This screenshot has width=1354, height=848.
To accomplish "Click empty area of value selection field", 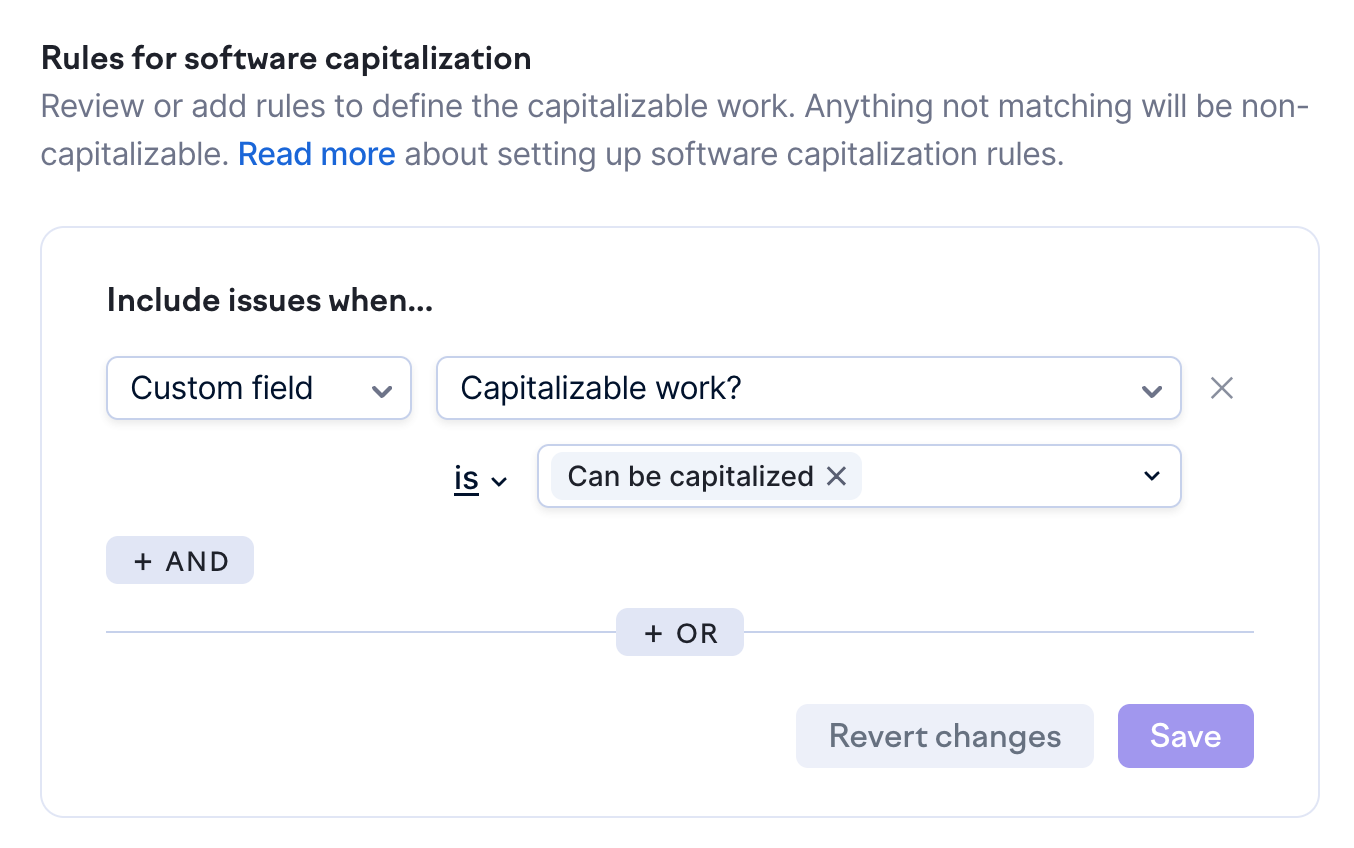I will (1000, 477).
